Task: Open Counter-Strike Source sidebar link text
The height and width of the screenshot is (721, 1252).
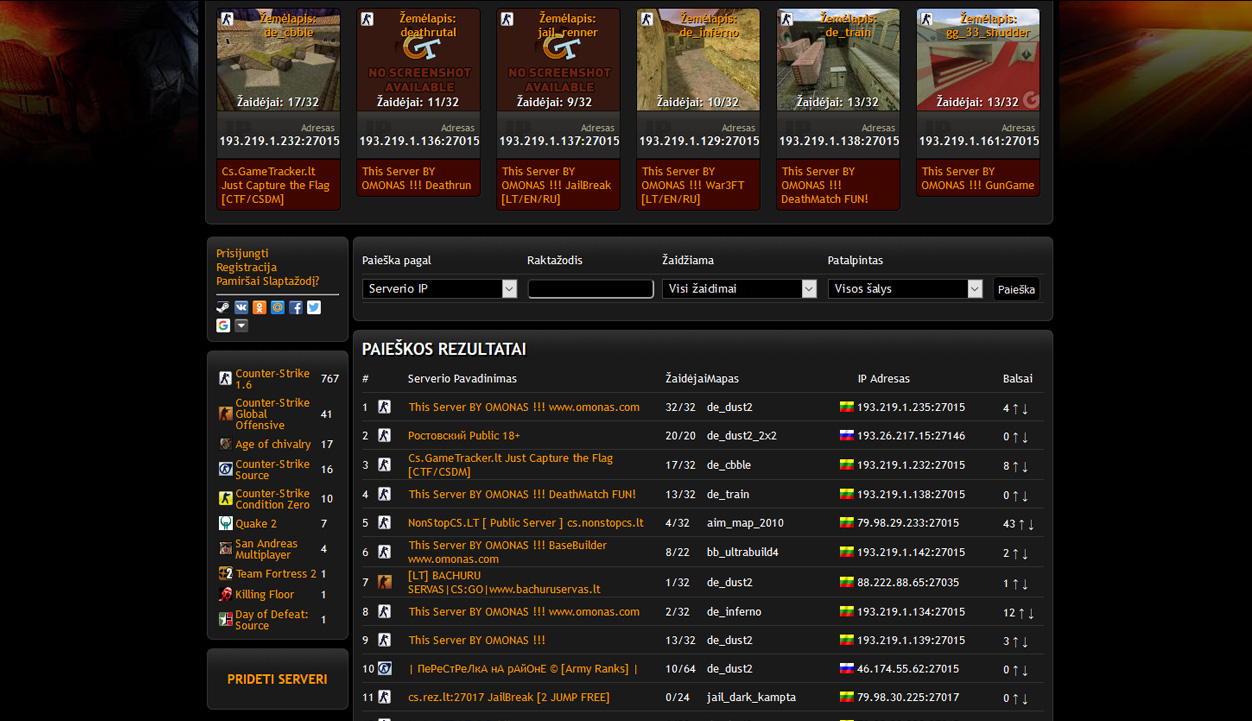Action: pyautogui.click(x=272, y=469)
